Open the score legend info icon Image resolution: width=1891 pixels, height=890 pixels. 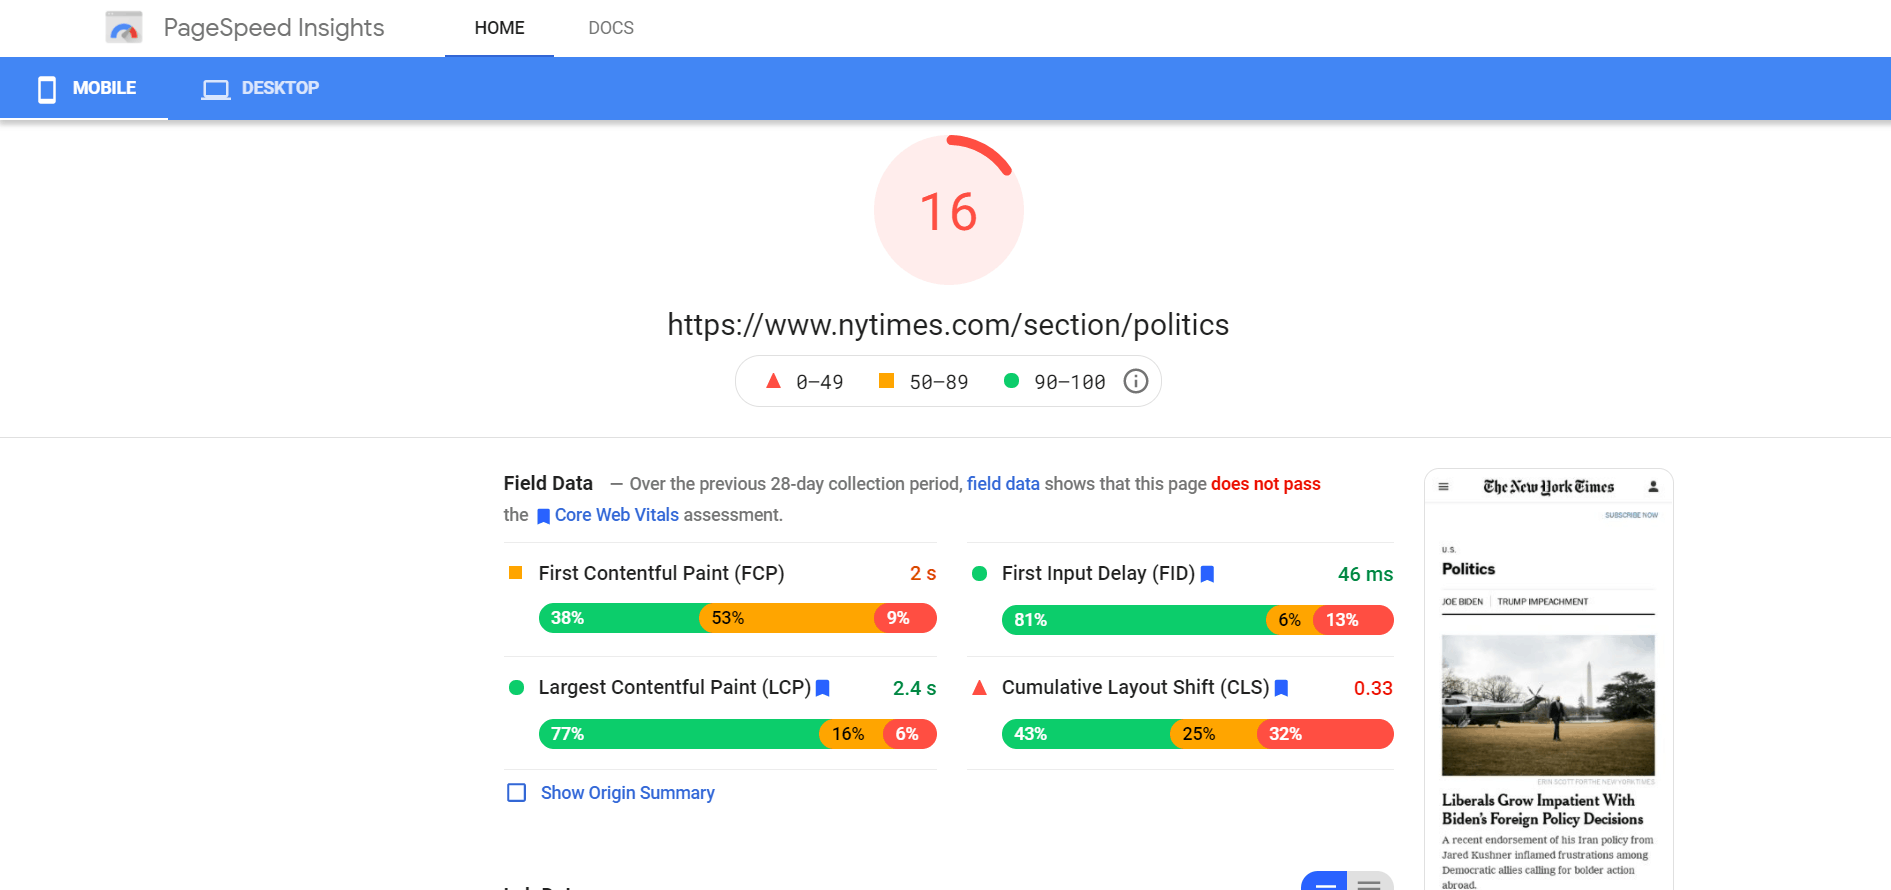pos(1136,381)
